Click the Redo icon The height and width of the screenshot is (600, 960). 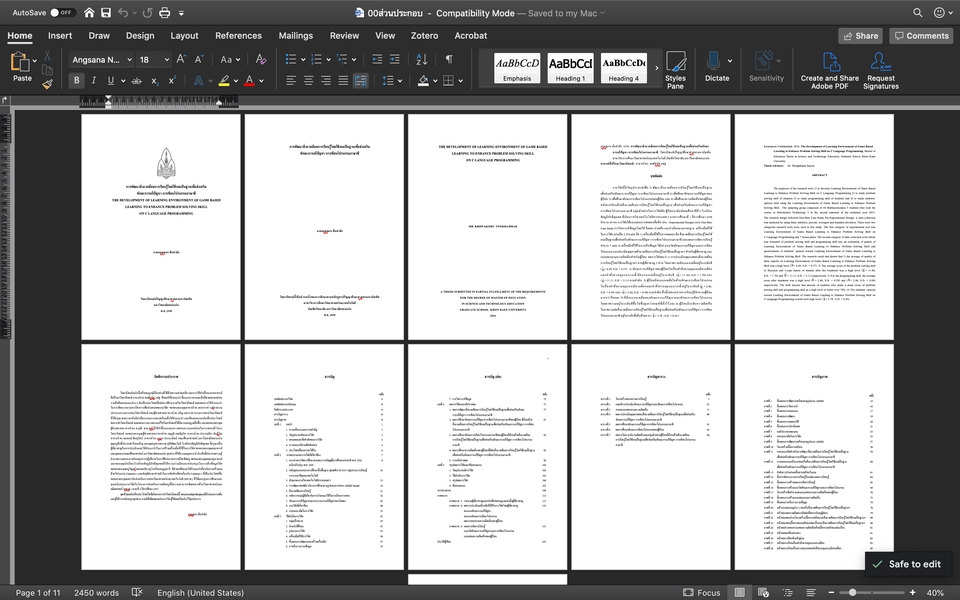click(147, 12)
